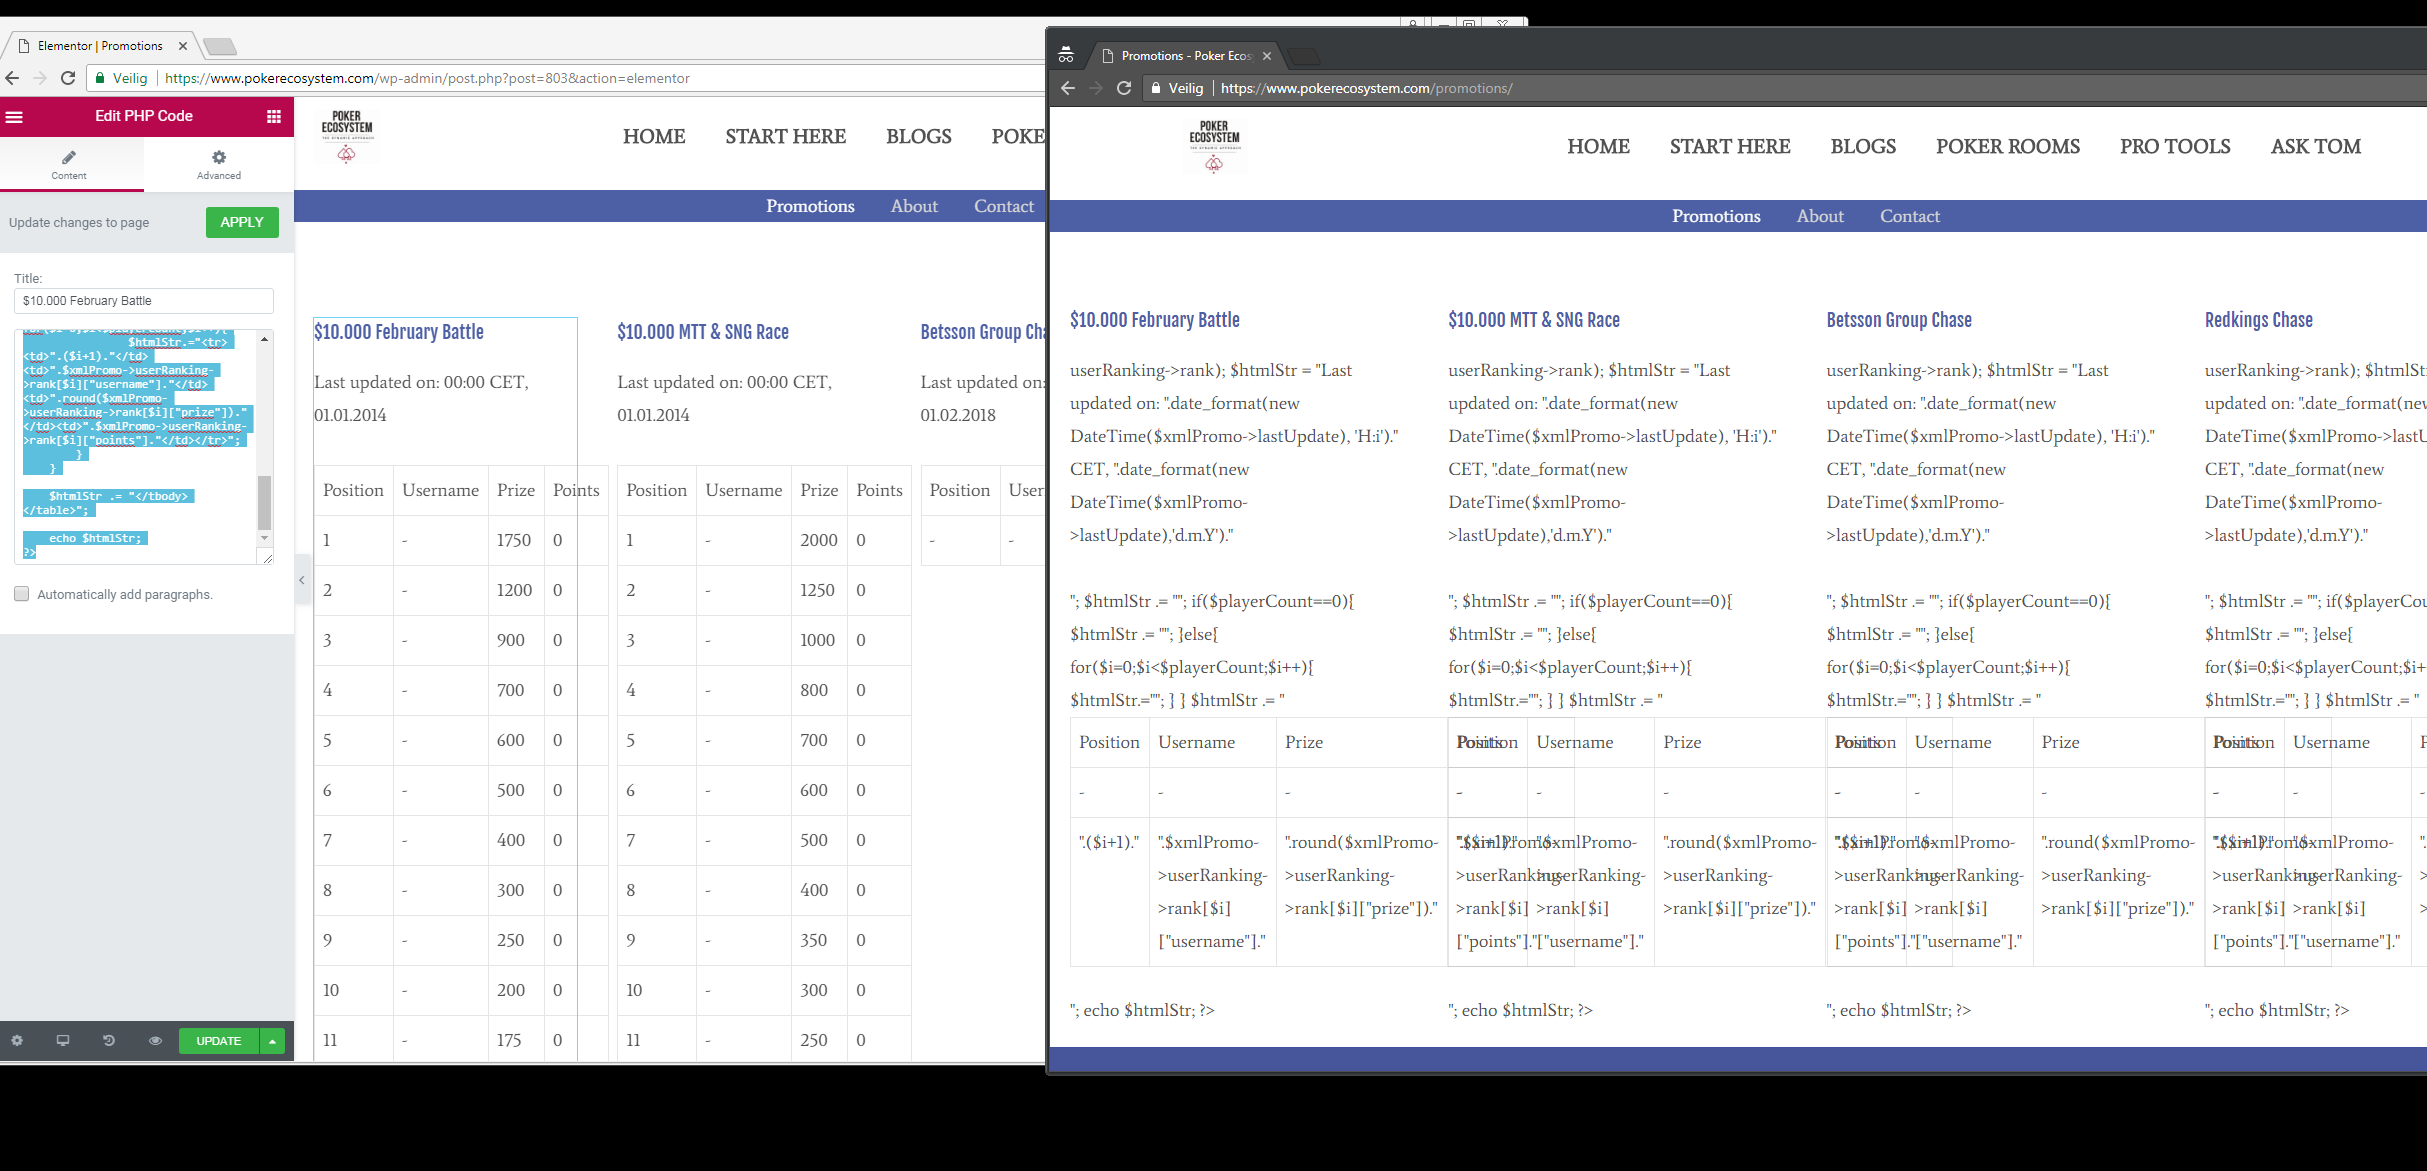The image size is (2427, 1171).
Task: Go back in the Promotions browser window
Action: tap(1068, 88)
